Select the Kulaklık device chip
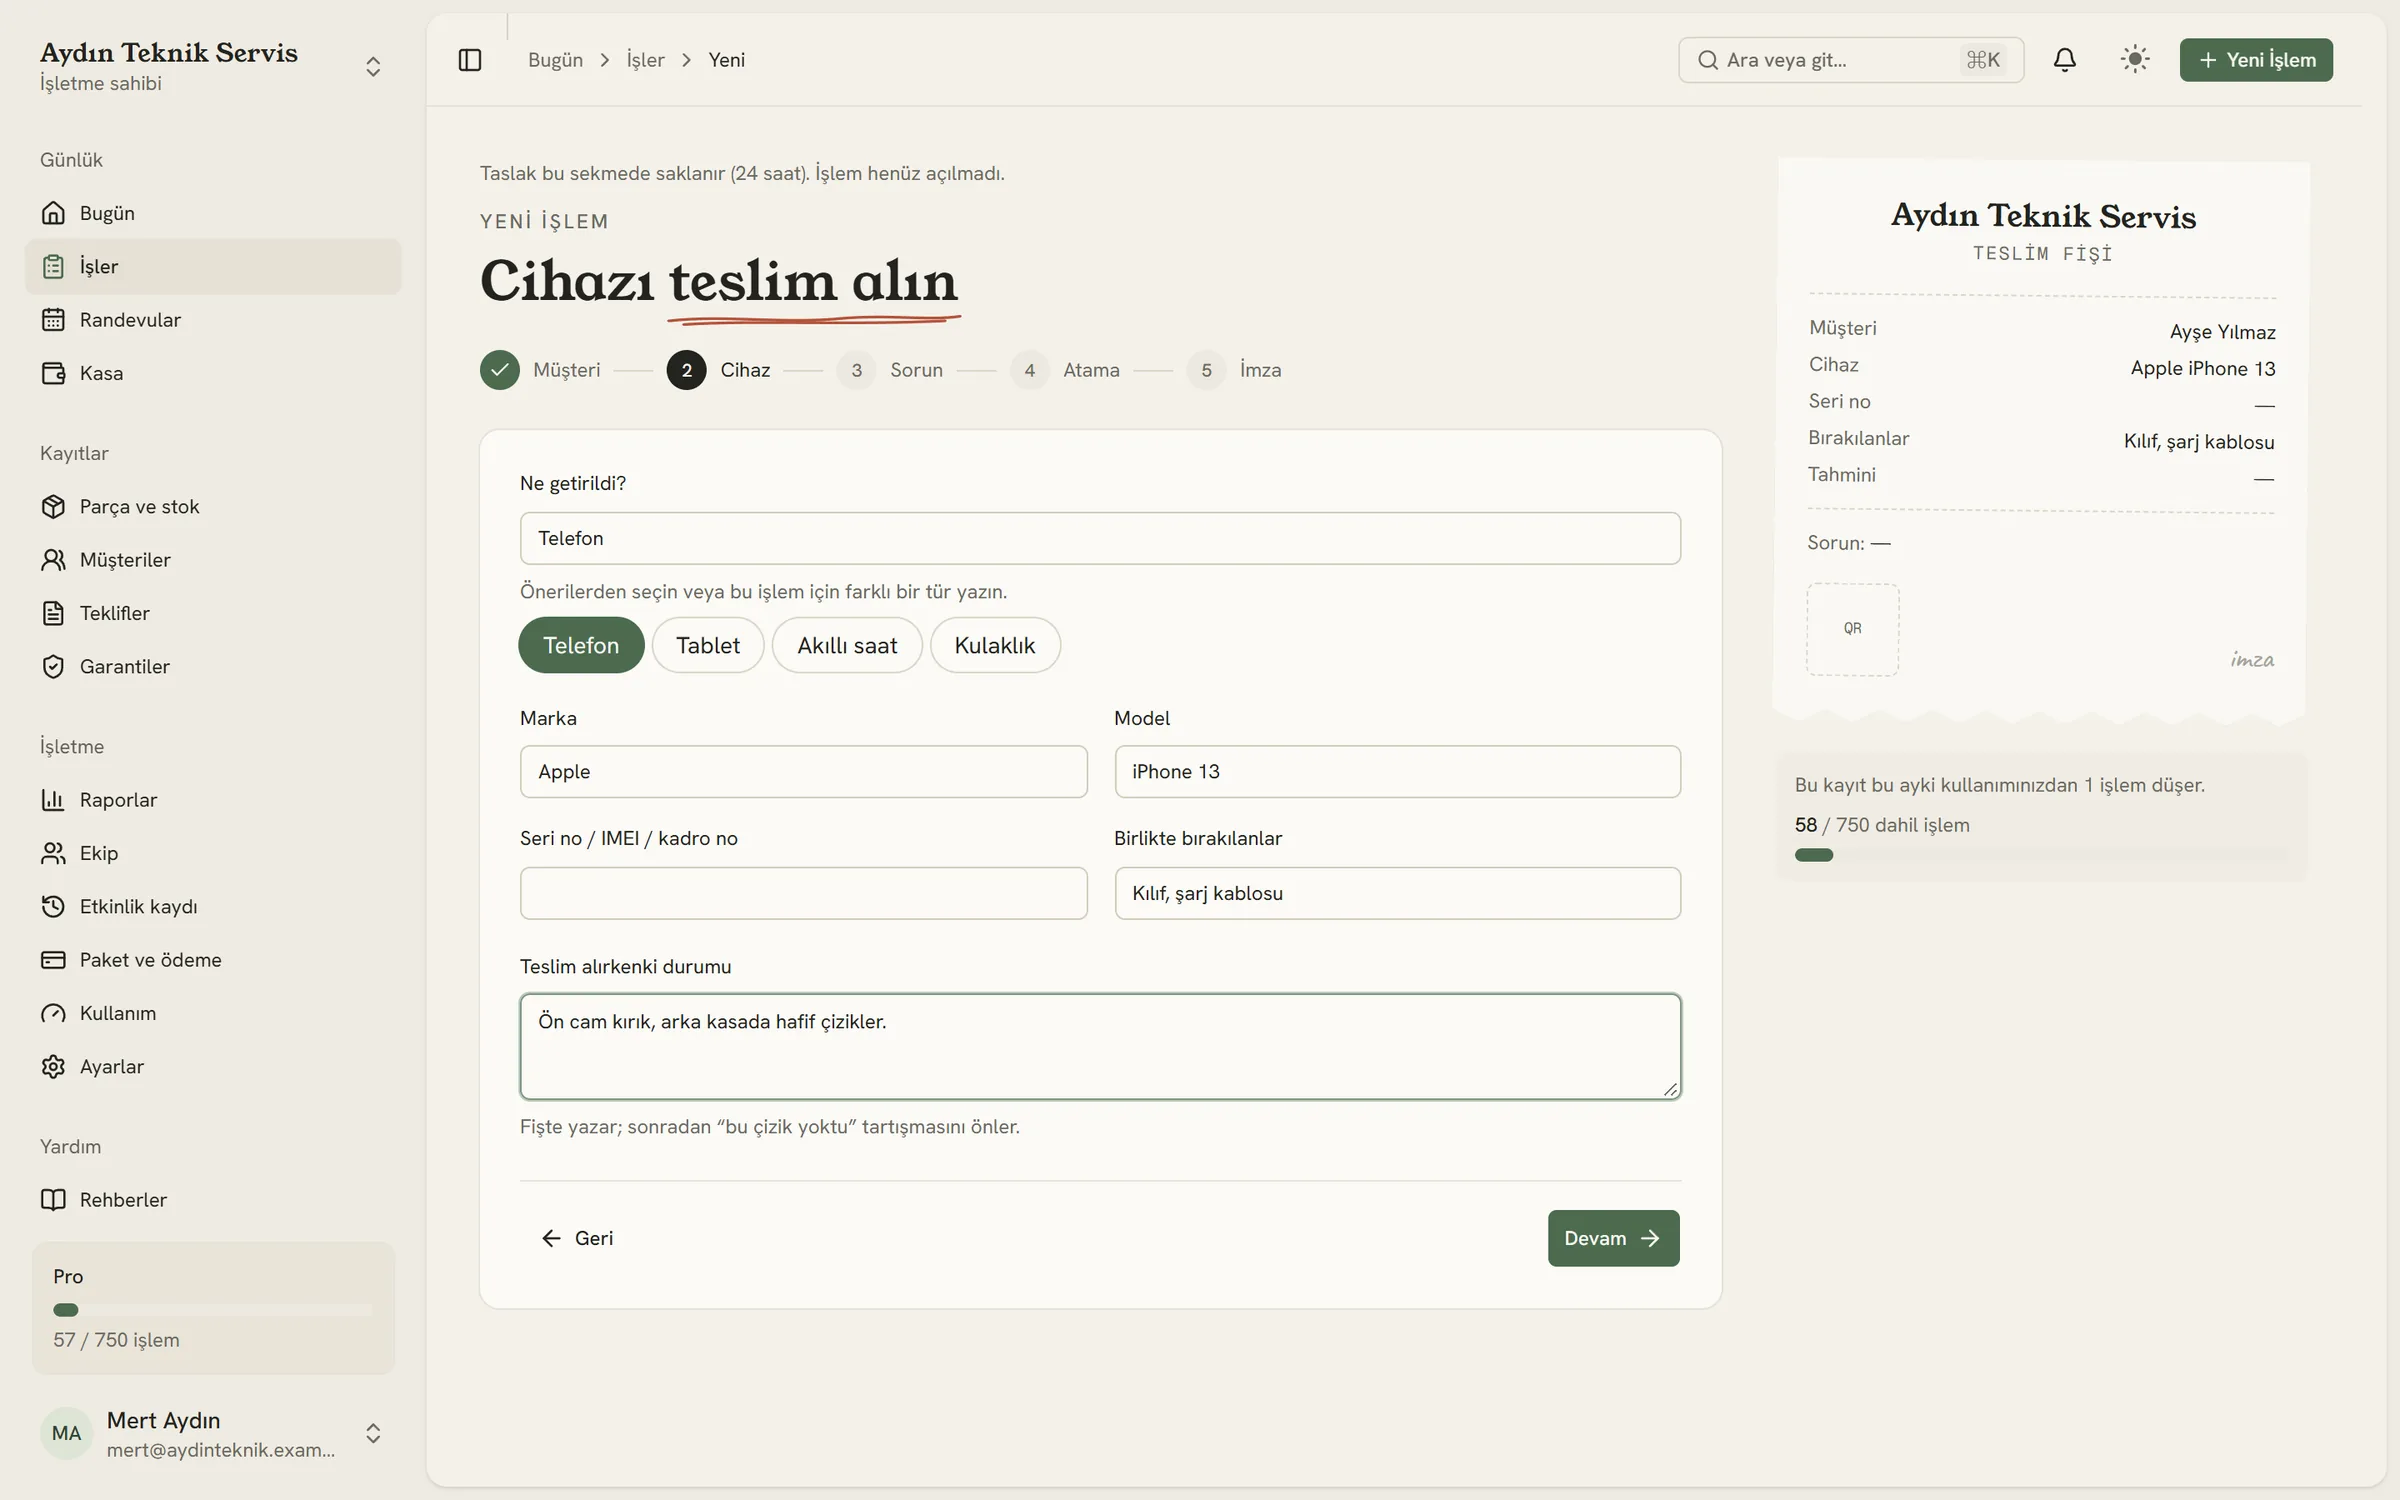Screen dimensions: 2400x1500 [x=995, y=645]
